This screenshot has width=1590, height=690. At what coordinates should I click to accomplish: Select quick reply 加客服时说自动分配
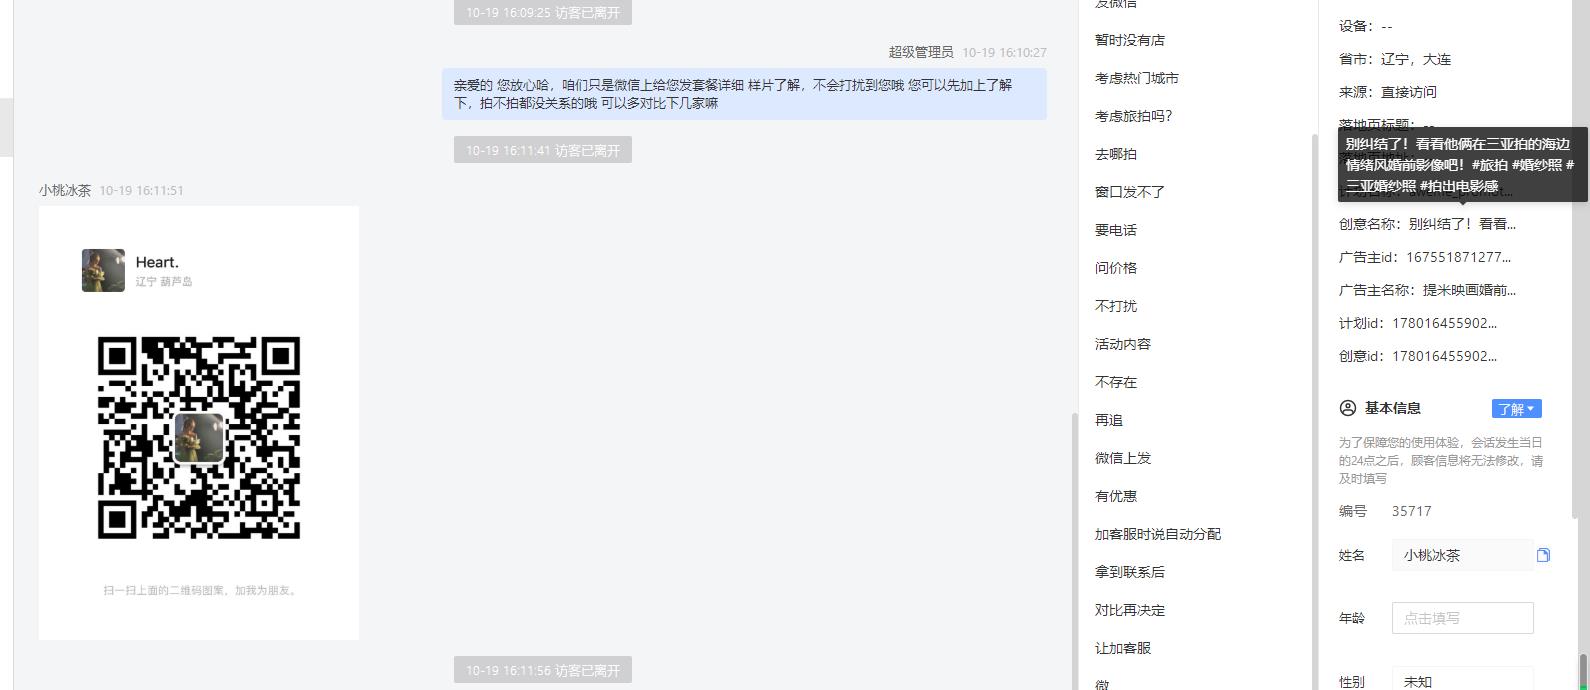(x=1158, y=534)
